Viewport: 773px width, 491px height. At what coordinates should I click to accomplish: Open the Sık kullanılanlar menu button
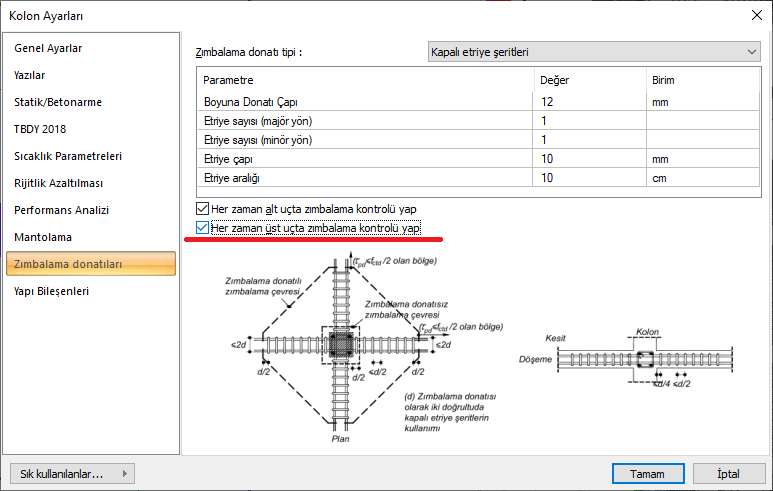coord(72,474)
